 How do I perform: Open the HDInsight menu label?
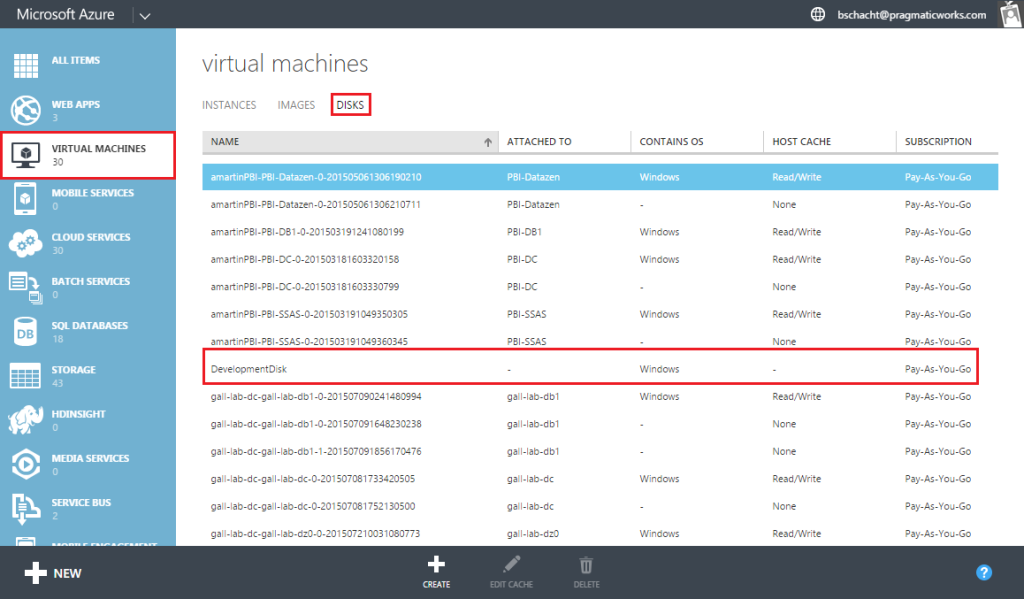[x=78, y=414]
